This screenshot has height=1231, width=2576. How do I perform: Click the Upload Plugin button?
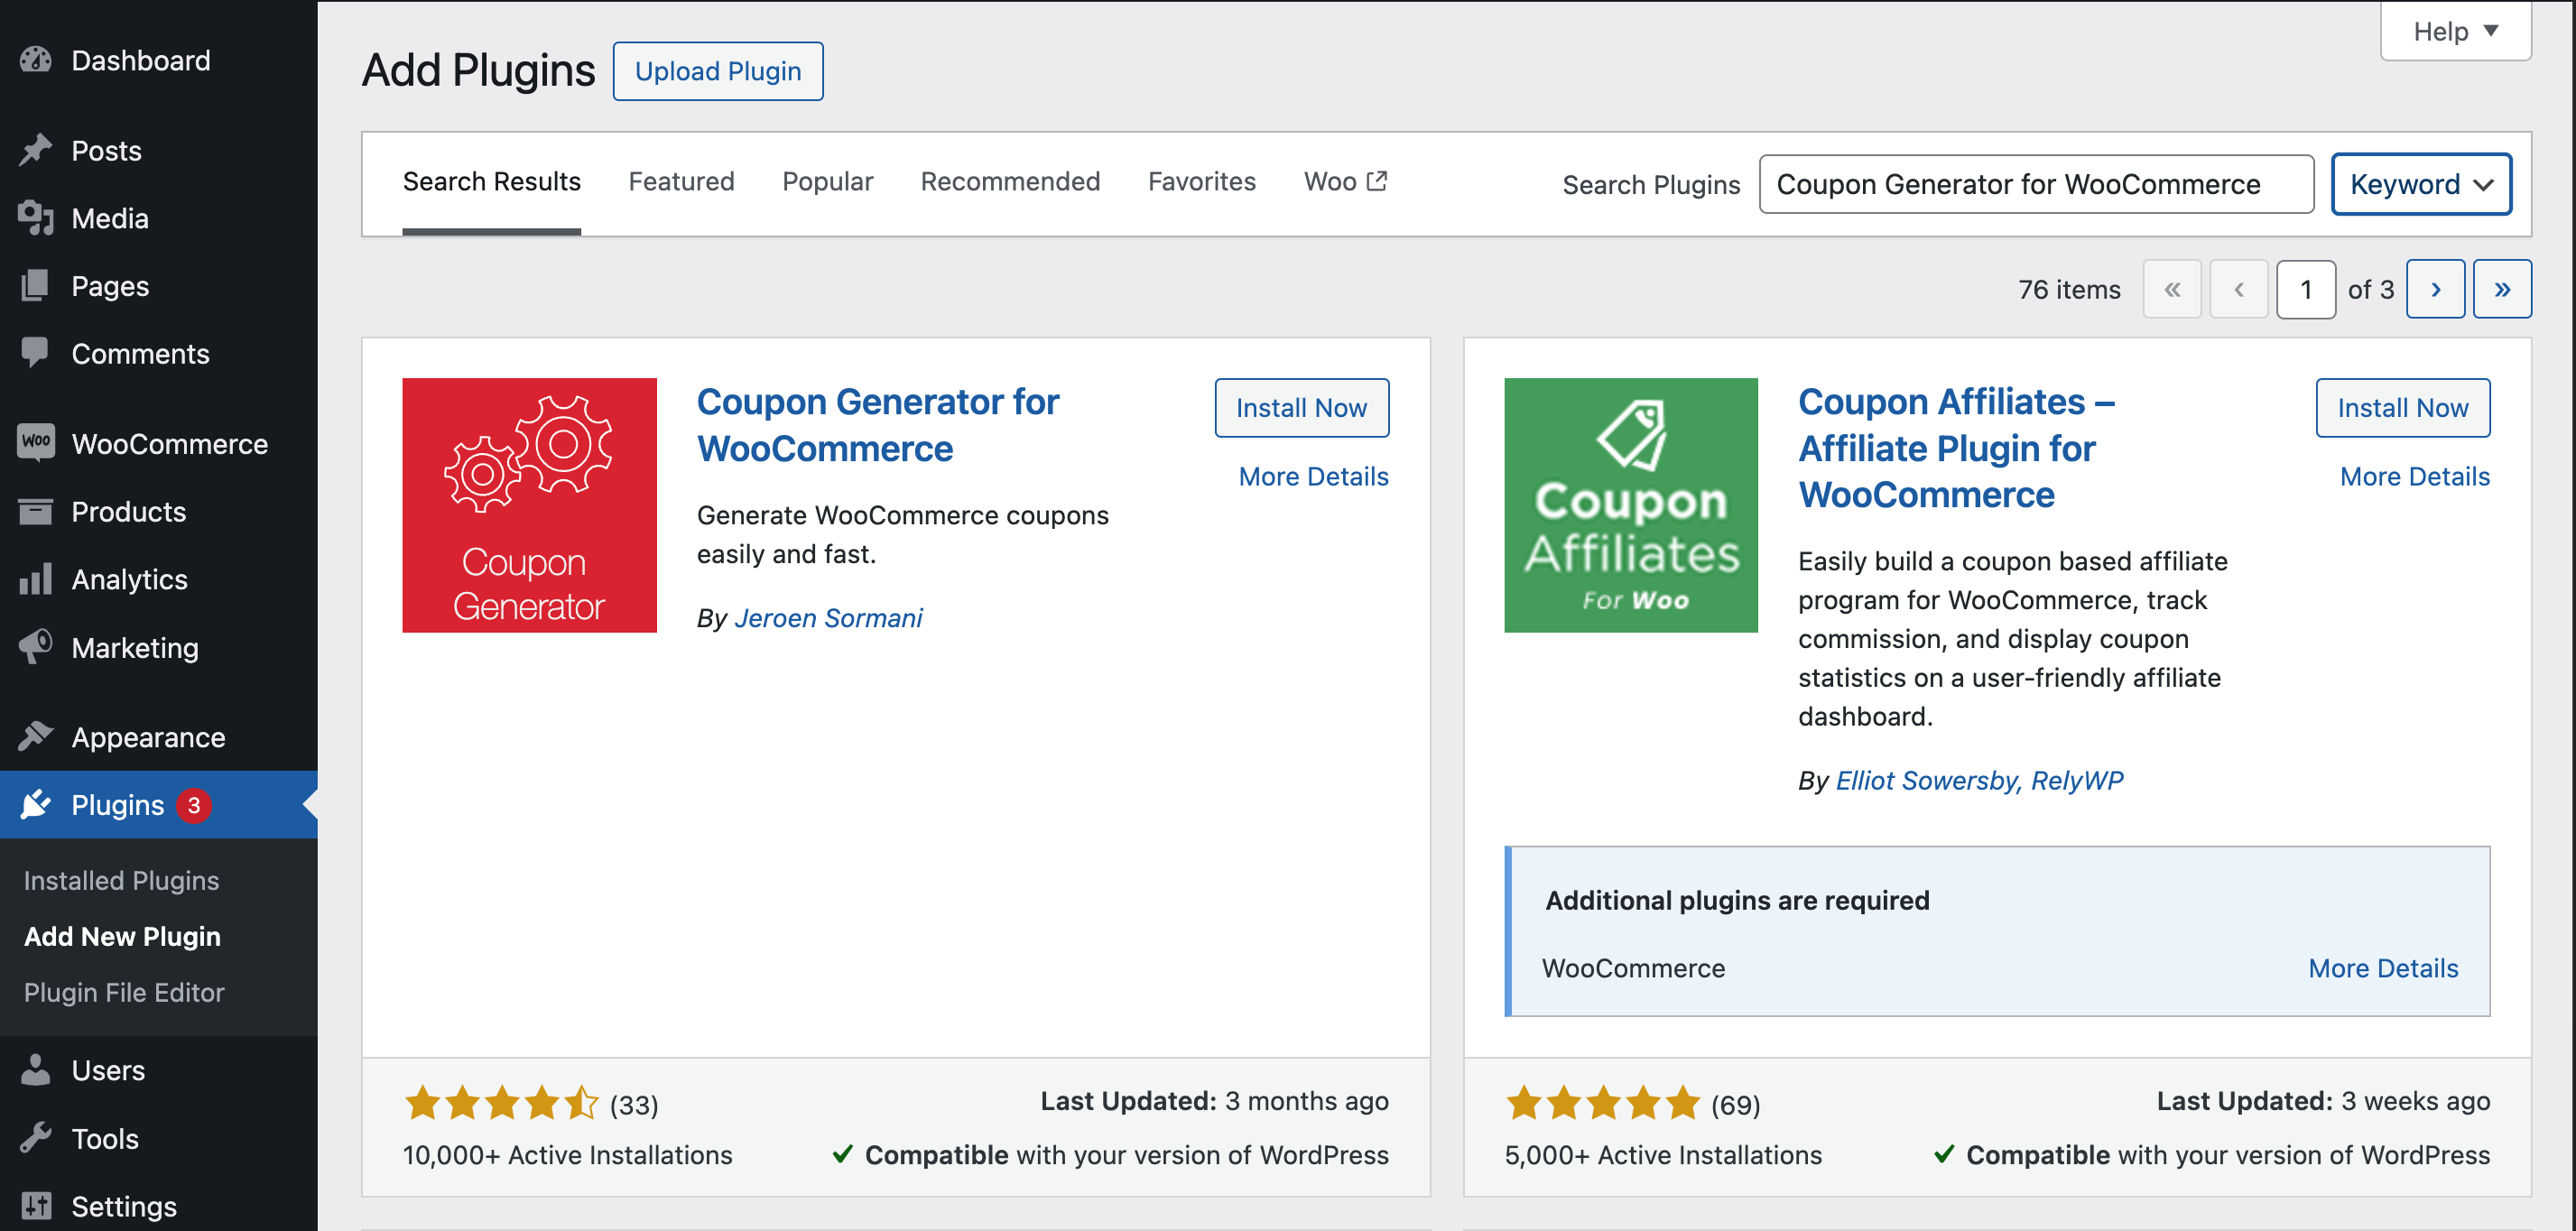point(718,71)
